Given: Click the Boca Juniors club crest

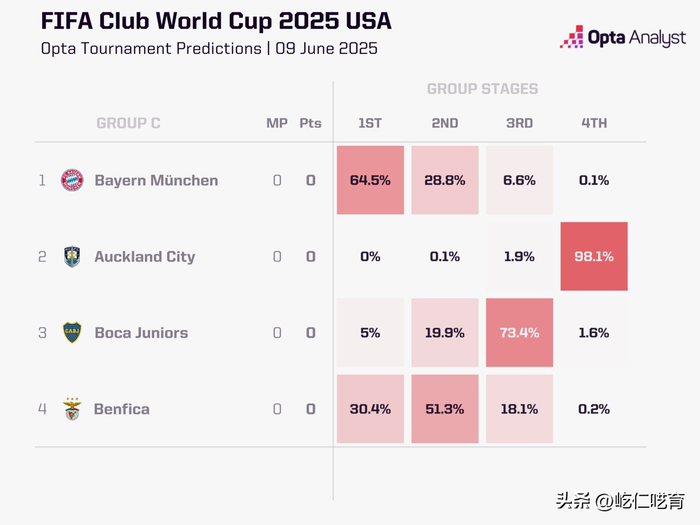Looking at the screenshot, I should click(72, 333).
